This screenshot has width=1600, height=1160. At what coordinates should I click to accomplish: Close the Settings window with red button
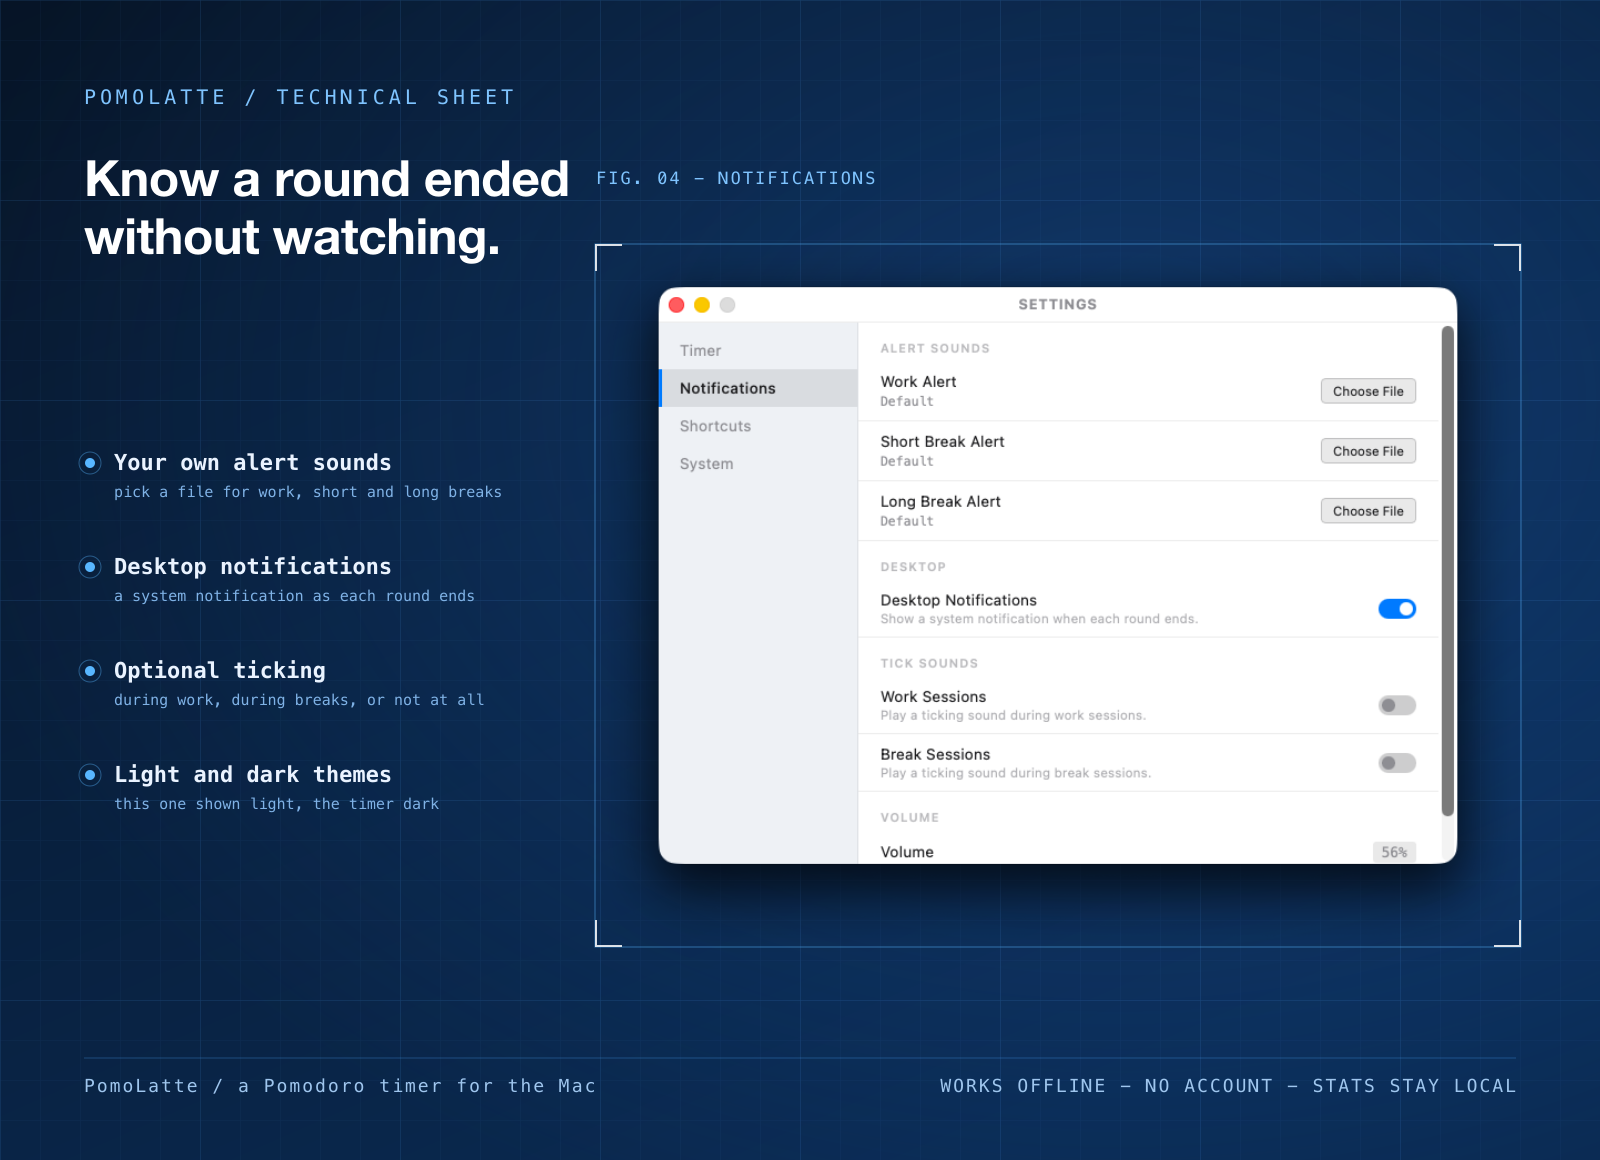[677, 305]
